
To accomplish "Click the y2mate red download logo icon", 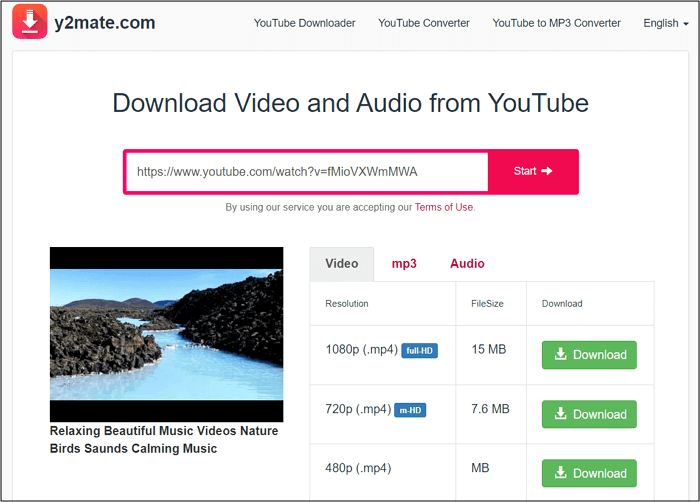I will coord(29,21).
